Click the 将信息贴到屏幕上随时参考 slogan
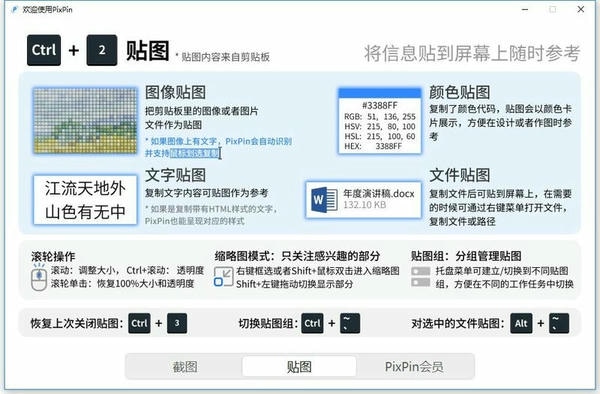 472,53
